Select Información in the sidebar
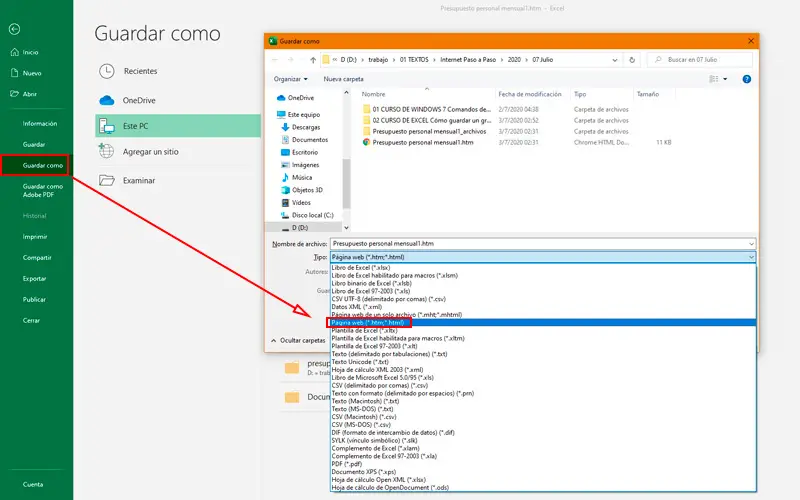Image resolution: width=800 pixels, height=500 pixels. (40, 123)
